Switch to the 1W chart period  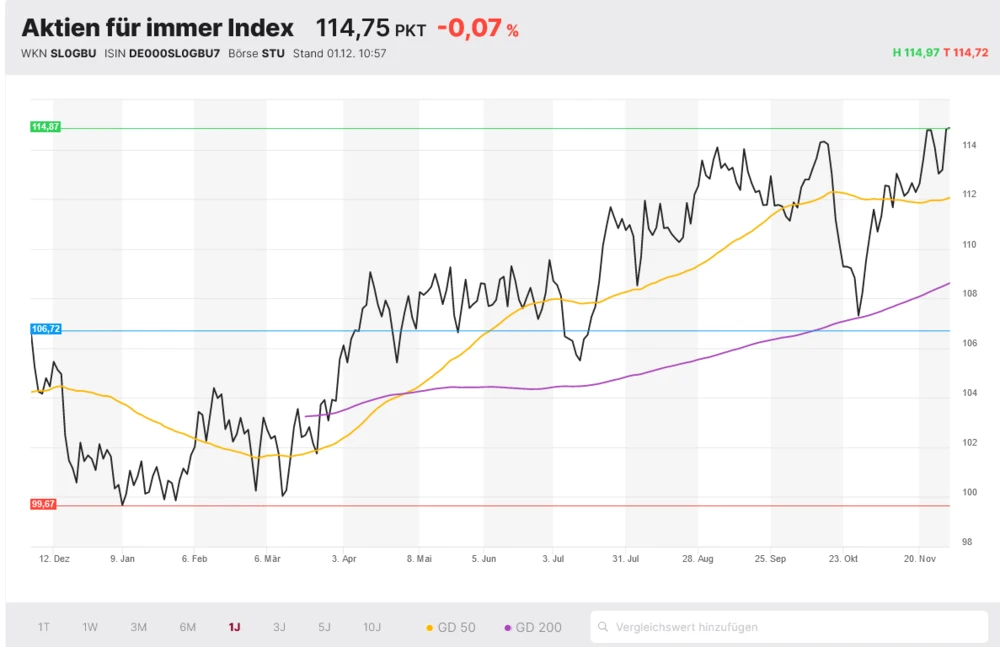click(89, 626)
